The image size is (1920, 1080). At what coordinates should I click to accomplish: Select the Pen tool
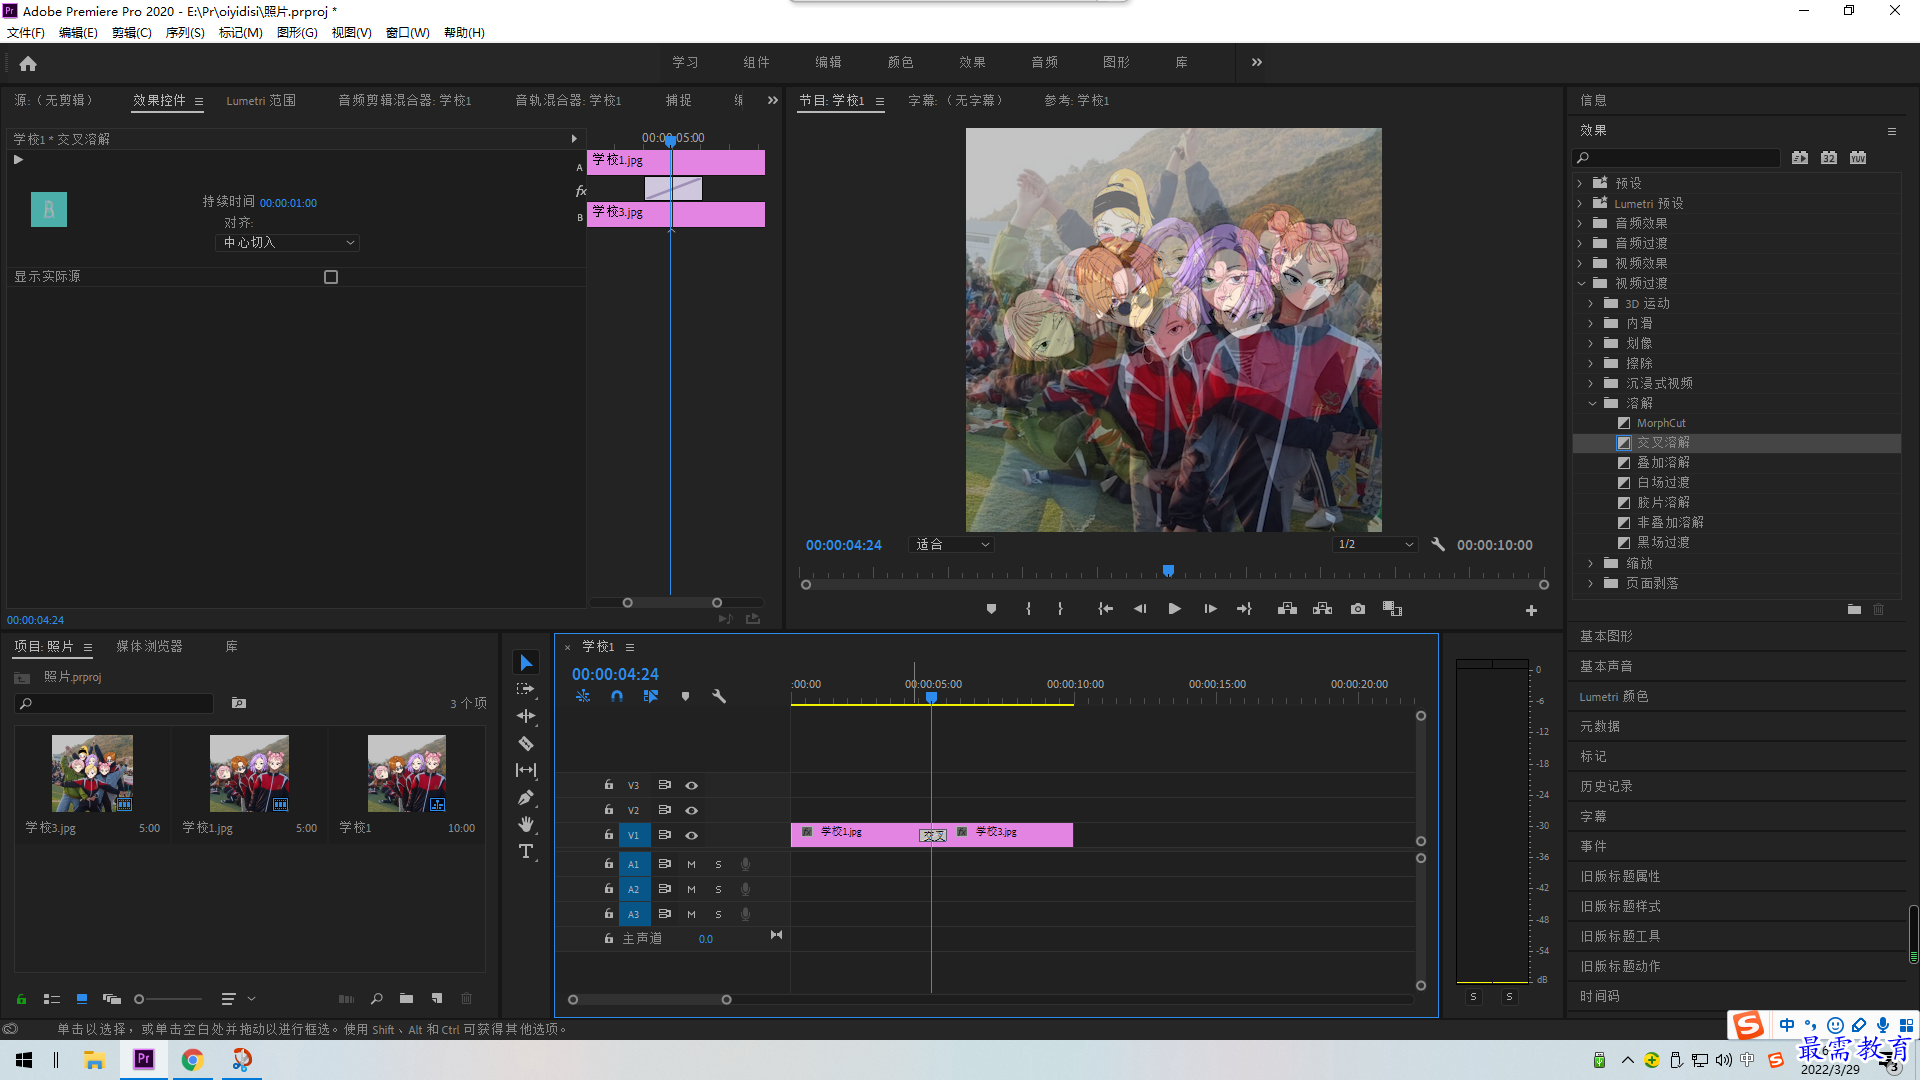click(x=526, y=797)
